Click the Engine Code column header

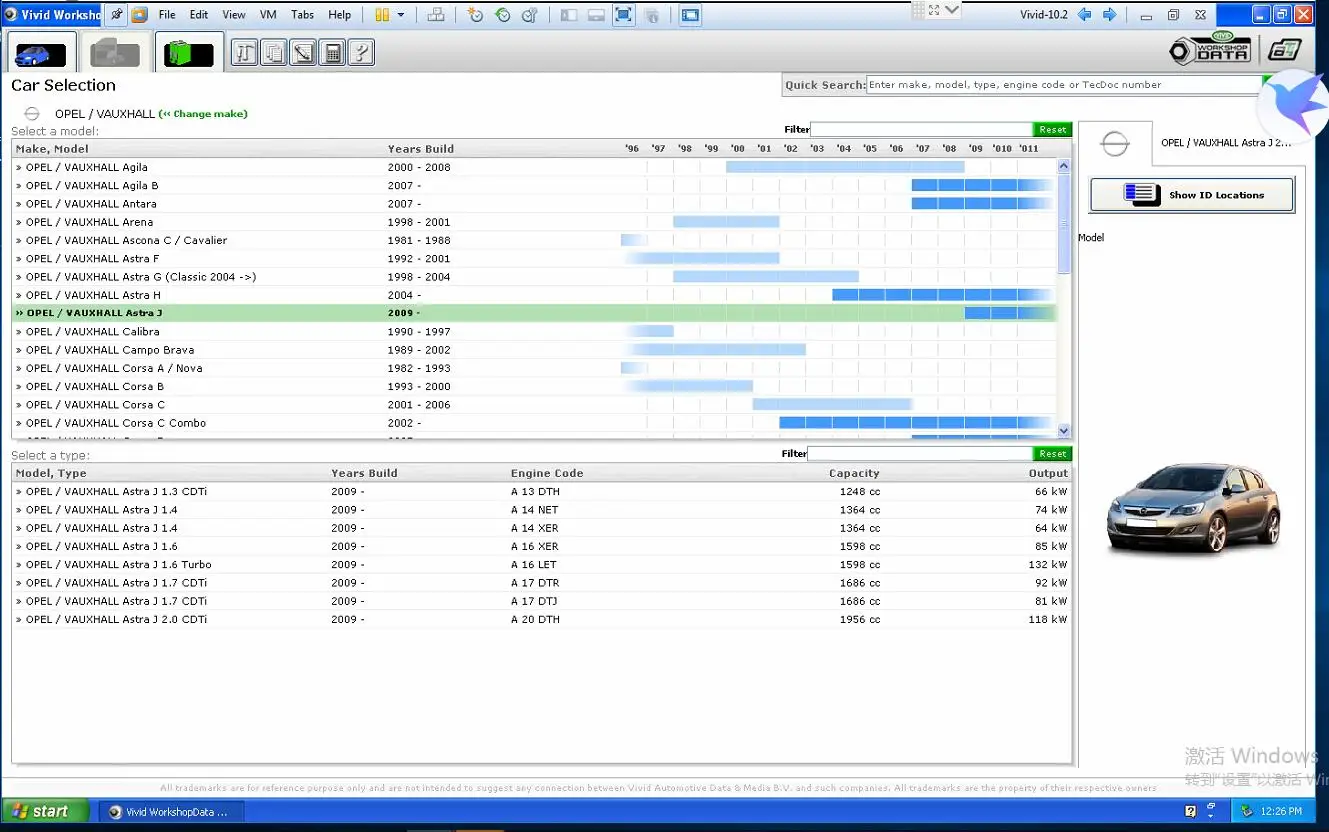[547, 473]
